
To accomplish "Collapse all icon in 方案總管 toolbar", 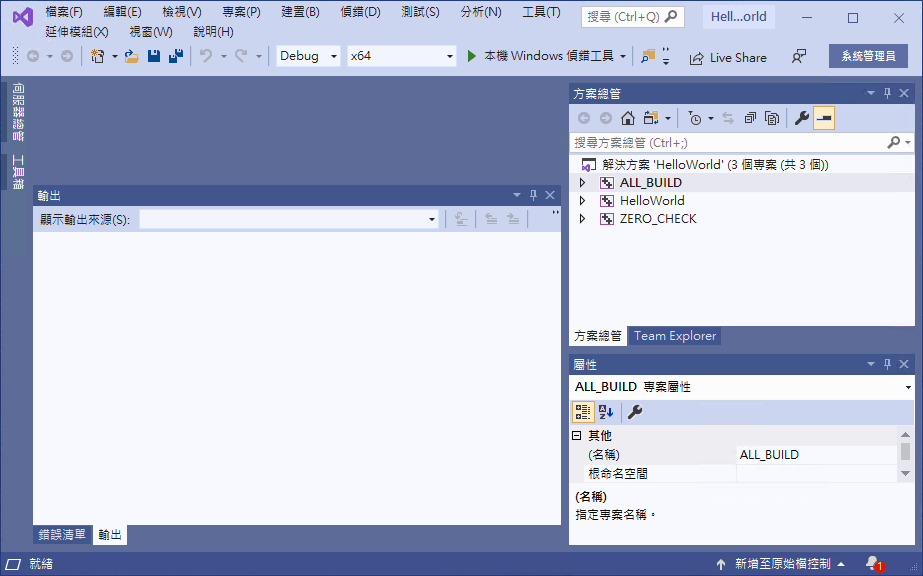I will point(750,118).
